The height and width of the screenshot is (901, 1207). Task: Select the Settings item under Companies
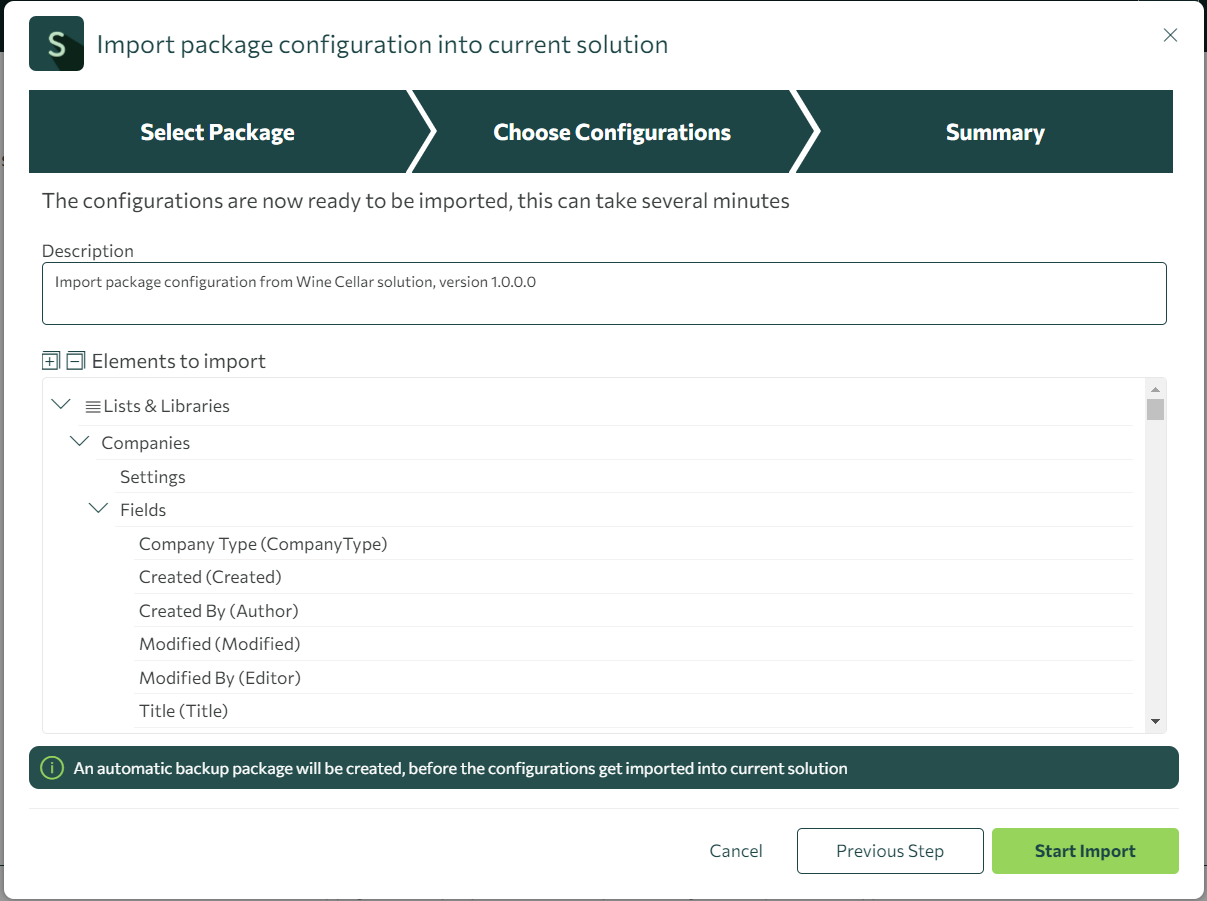click(152, 476)
